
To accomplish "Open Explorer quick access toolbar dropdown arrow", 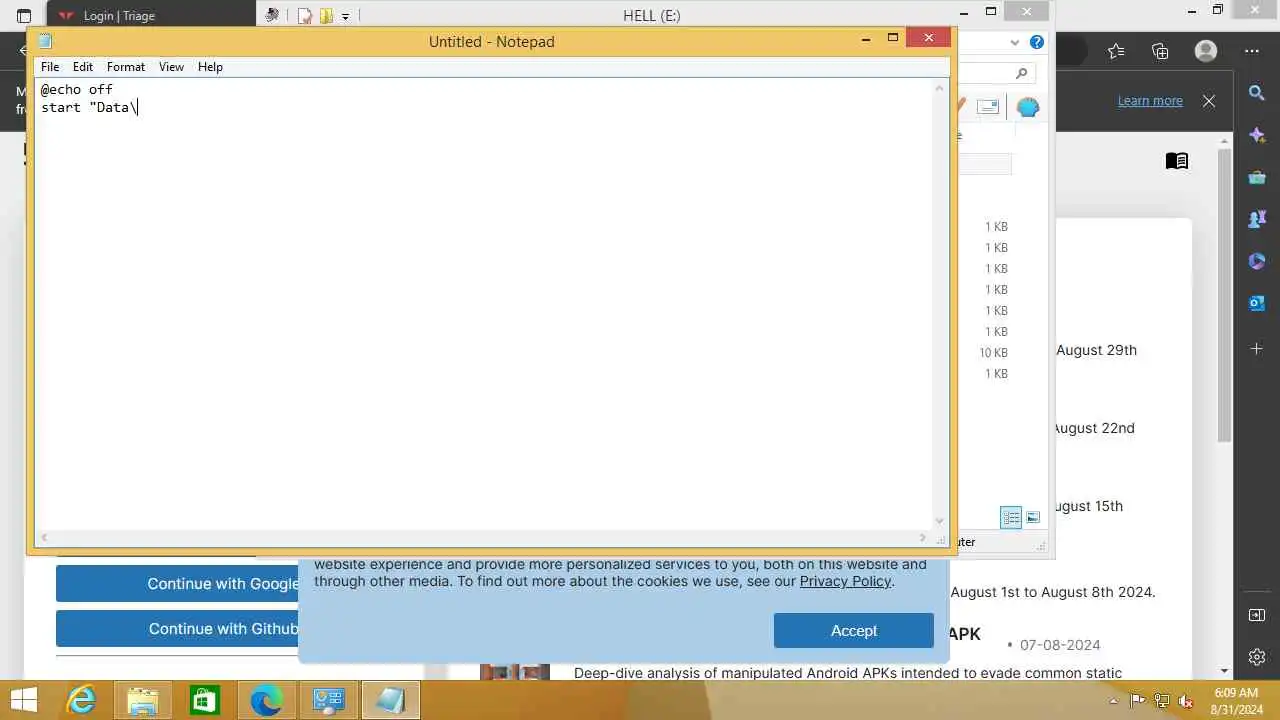I will [x=345, y=16].
